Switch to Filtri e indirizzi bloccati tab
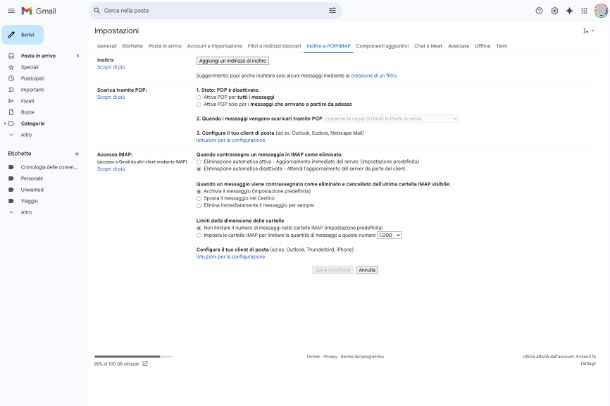 [274, 46]
